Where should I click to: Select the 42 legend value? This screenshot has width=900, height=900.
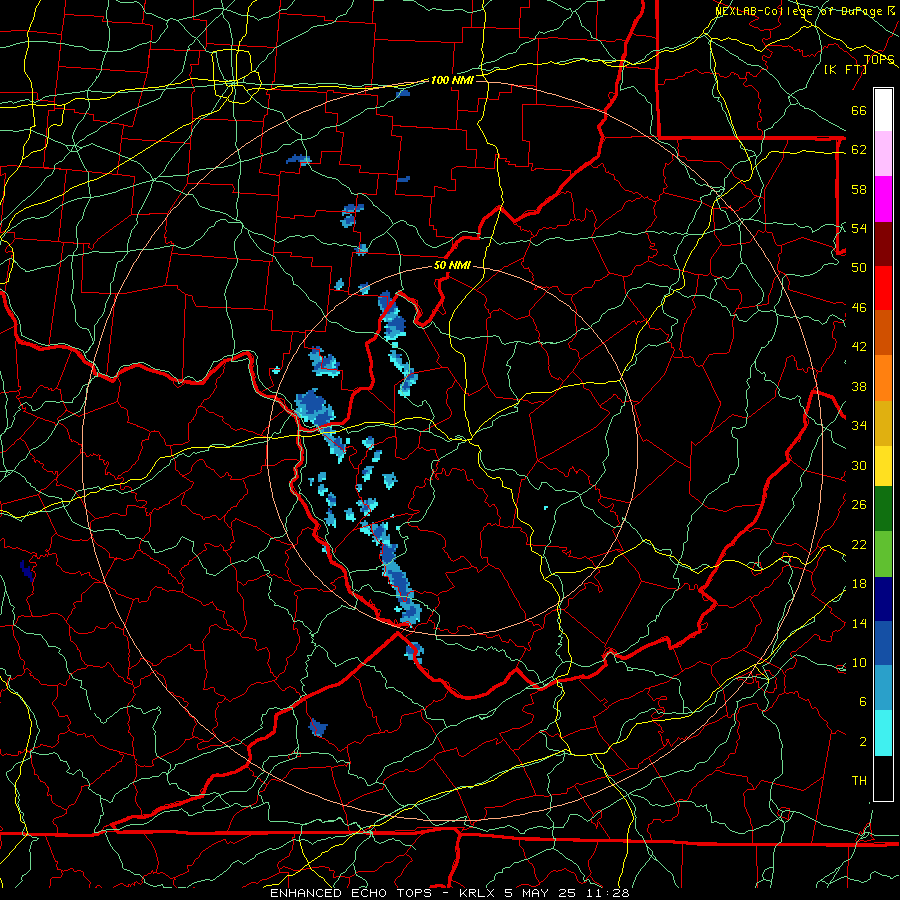(x=859, y=347)
